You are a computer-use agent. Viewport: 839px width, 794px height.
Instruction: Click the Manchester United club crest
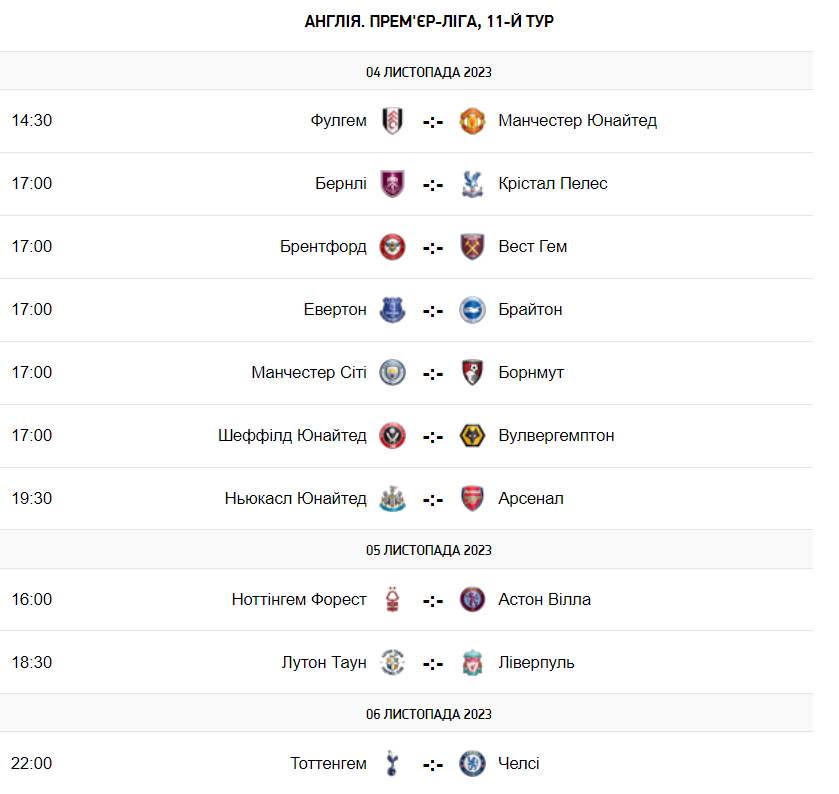click(472, 121)
